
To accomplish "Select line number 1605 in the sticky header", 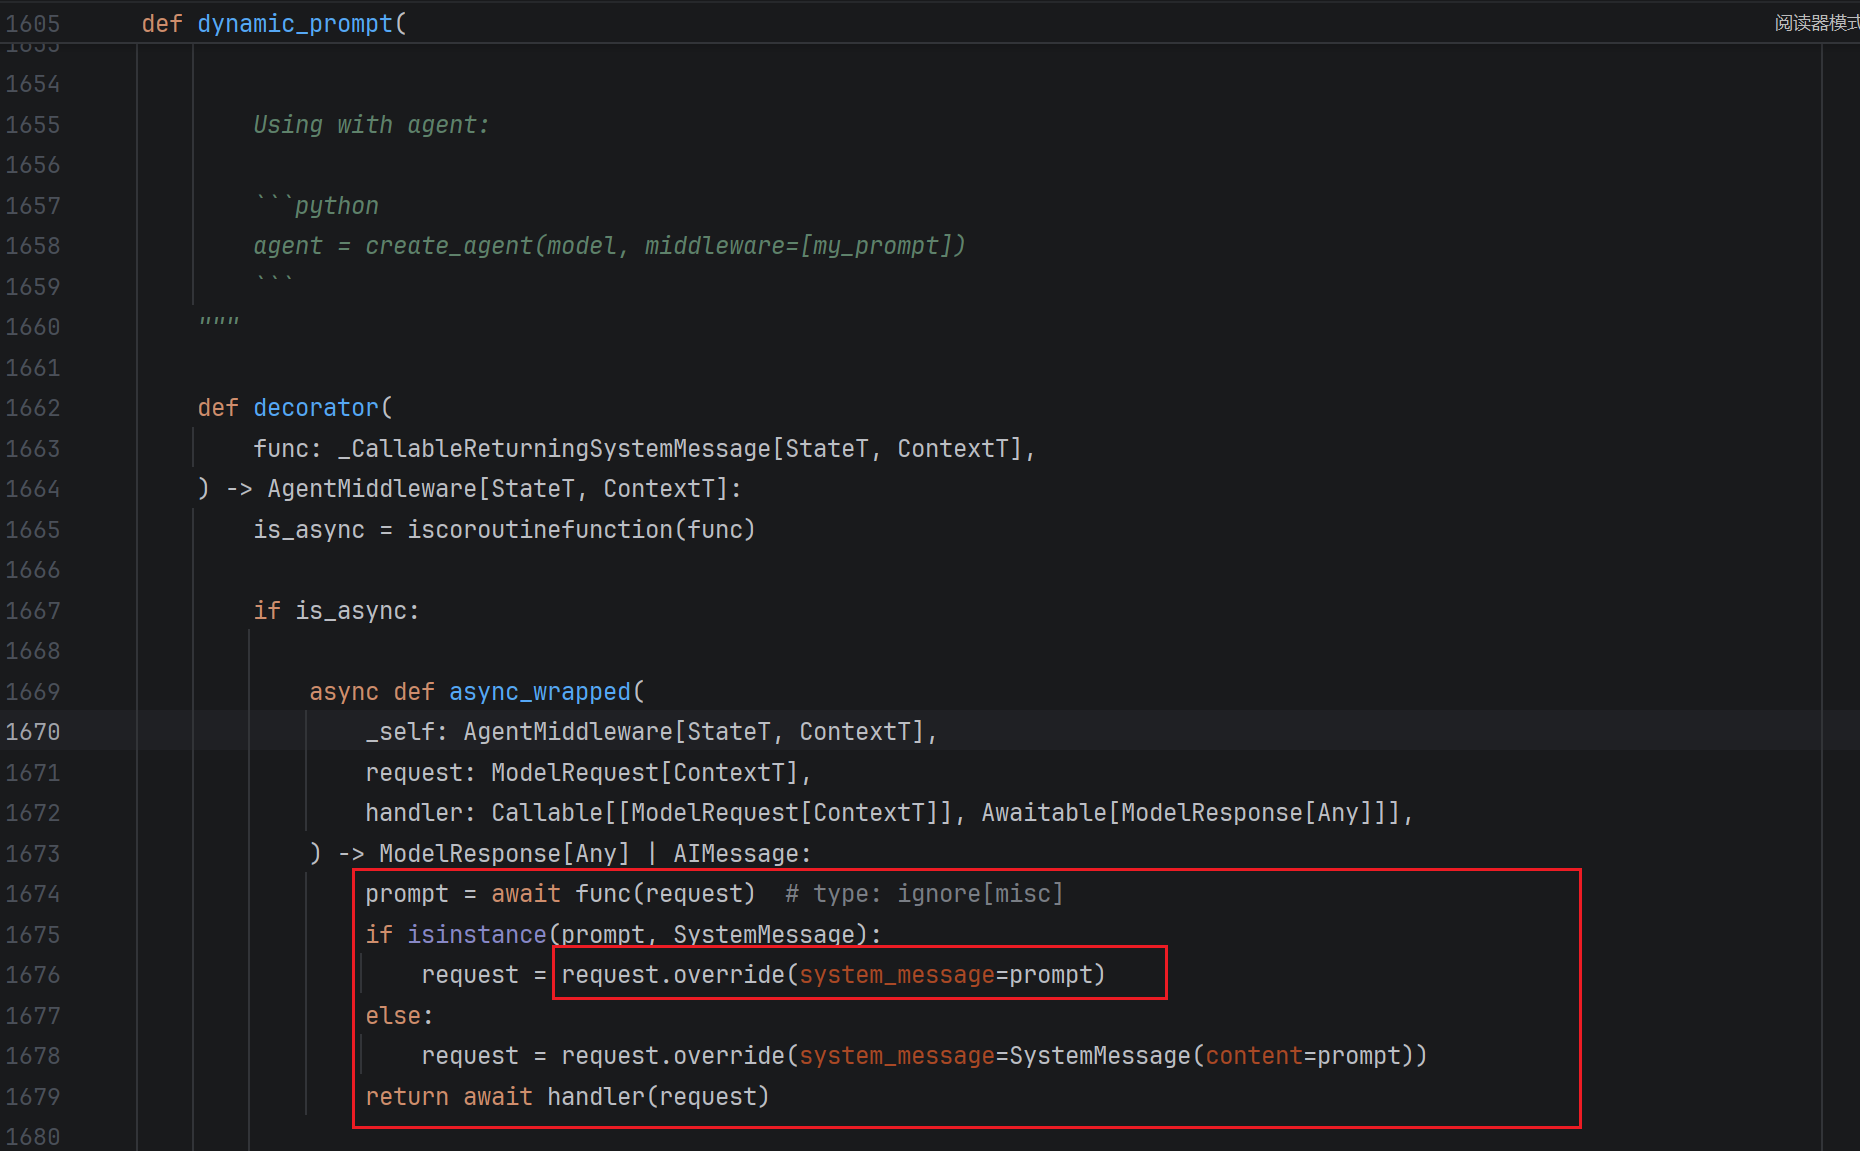I will tap(33, 23).
